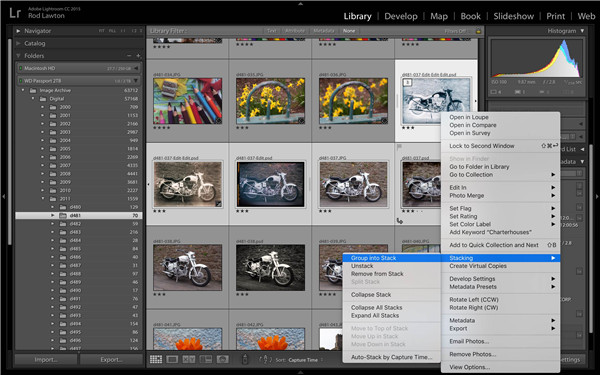Screen dimensions: 600x375
Task: Hide left panel with the edge arrow
Action: coord(3,196)
